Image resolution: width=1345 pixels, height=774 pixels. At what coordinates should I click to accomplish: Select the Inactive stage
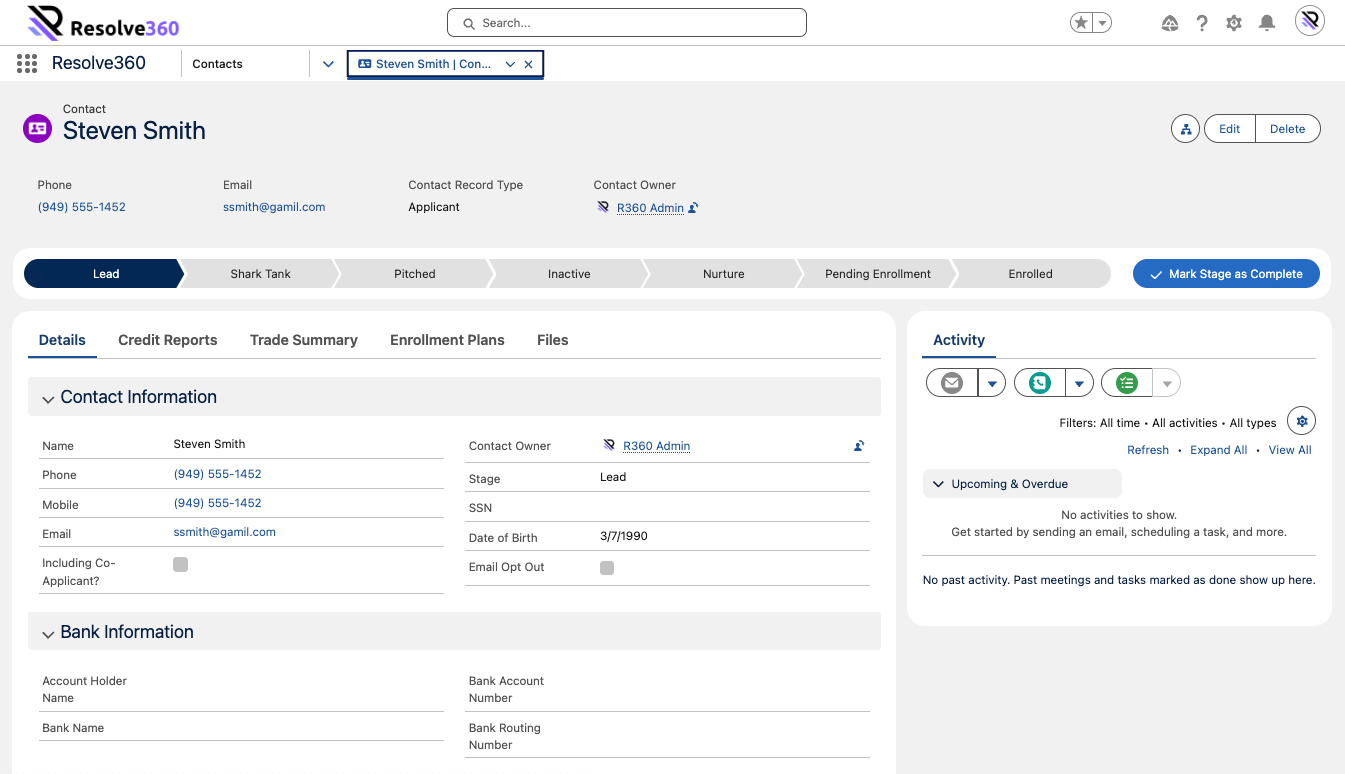coord(569,274)
